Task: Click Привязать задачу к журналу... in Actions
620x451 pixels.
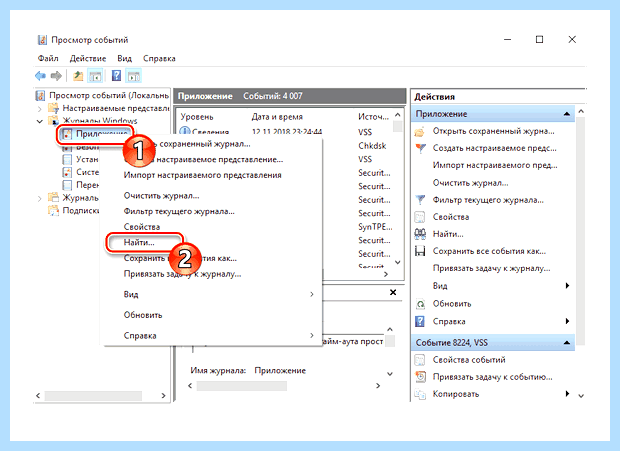Action: click(491, 268)
